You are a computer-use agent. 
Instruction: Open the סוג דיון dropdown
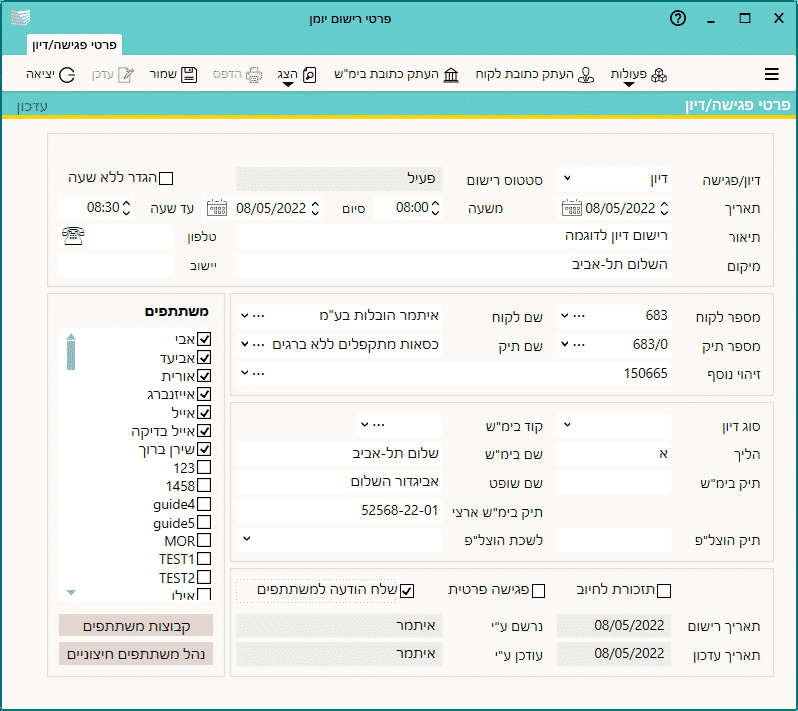click(x=567, y=424)
